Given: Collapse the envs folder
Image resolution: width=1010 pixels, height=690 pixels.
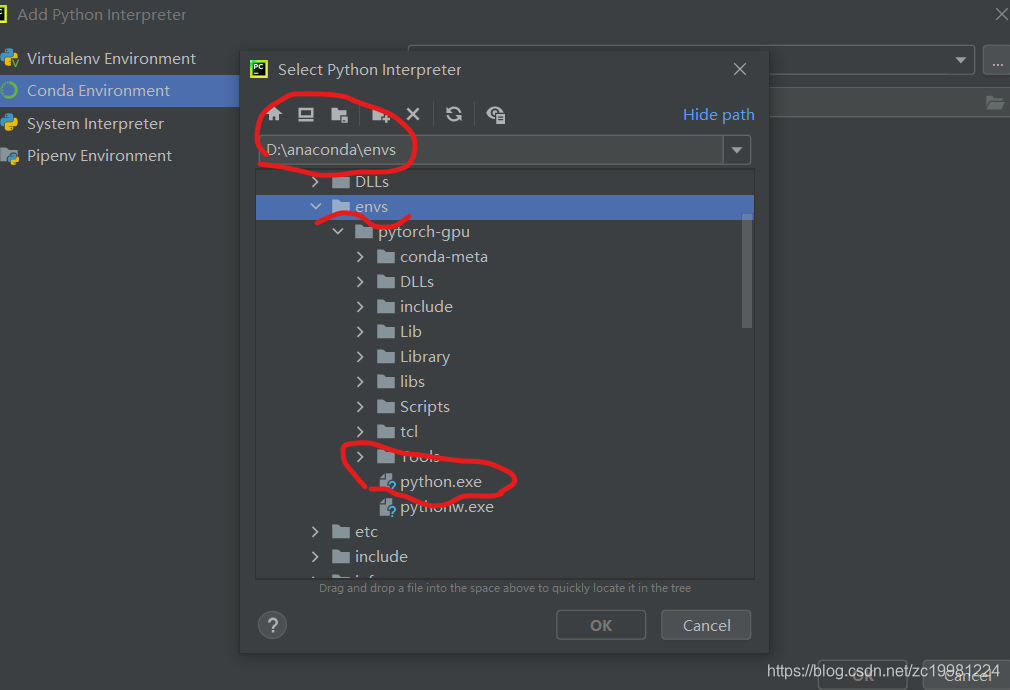Looking at the screenshot, I should coord(316,206).
